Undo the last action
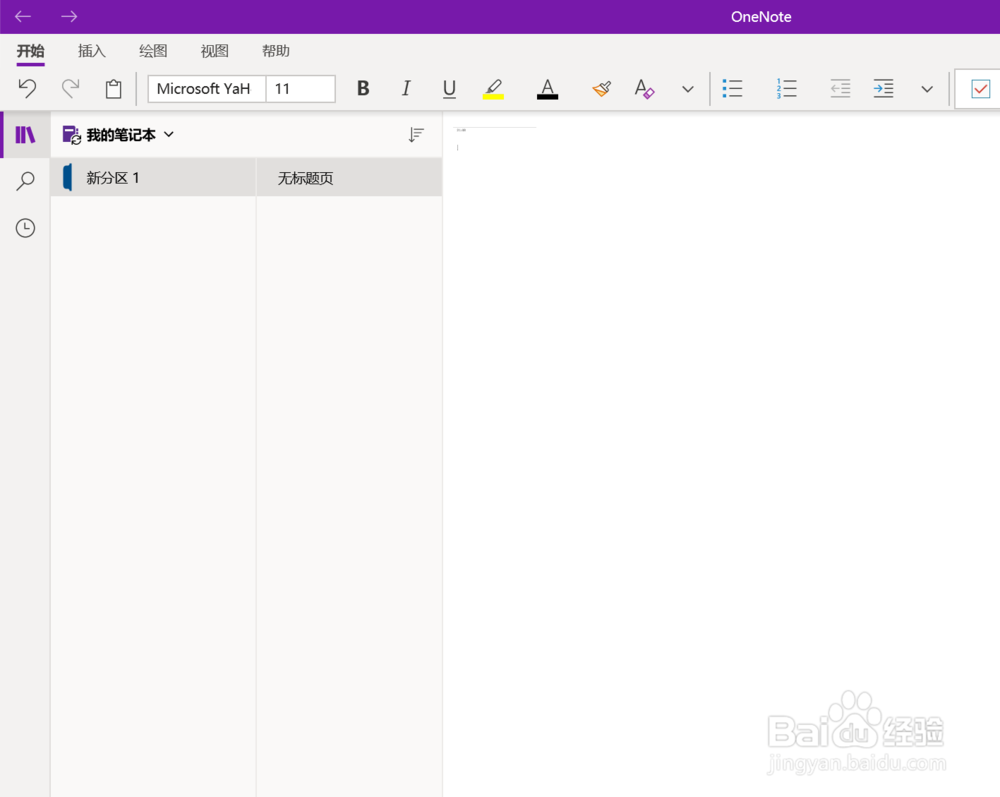The height and width of the screenshot is (797, 1000). pyautogui.click(x=27, y=88)
